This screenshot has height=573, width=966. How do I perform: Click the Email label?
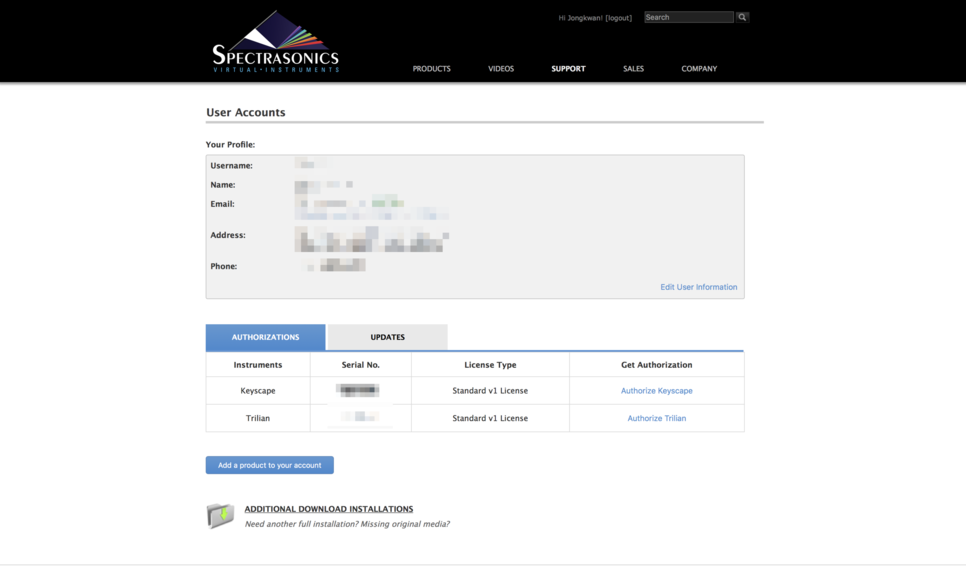pos(222,204)
